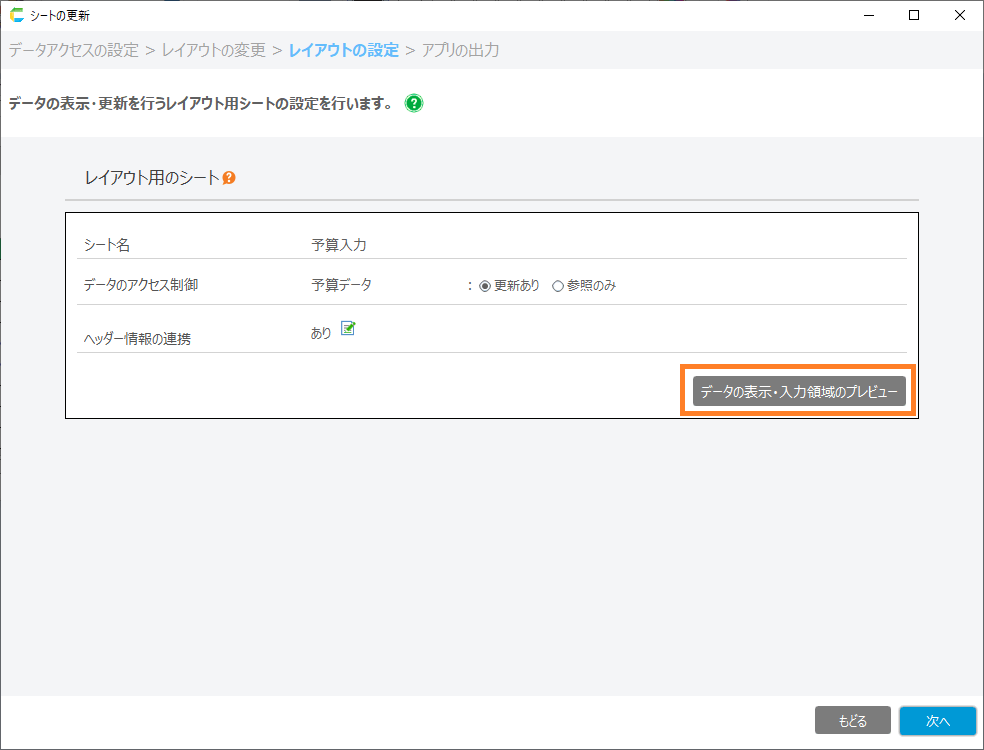Viewport: 984px width, 750px height.
Task: Select the 更新あり radio button
Action: coord(485,286)
